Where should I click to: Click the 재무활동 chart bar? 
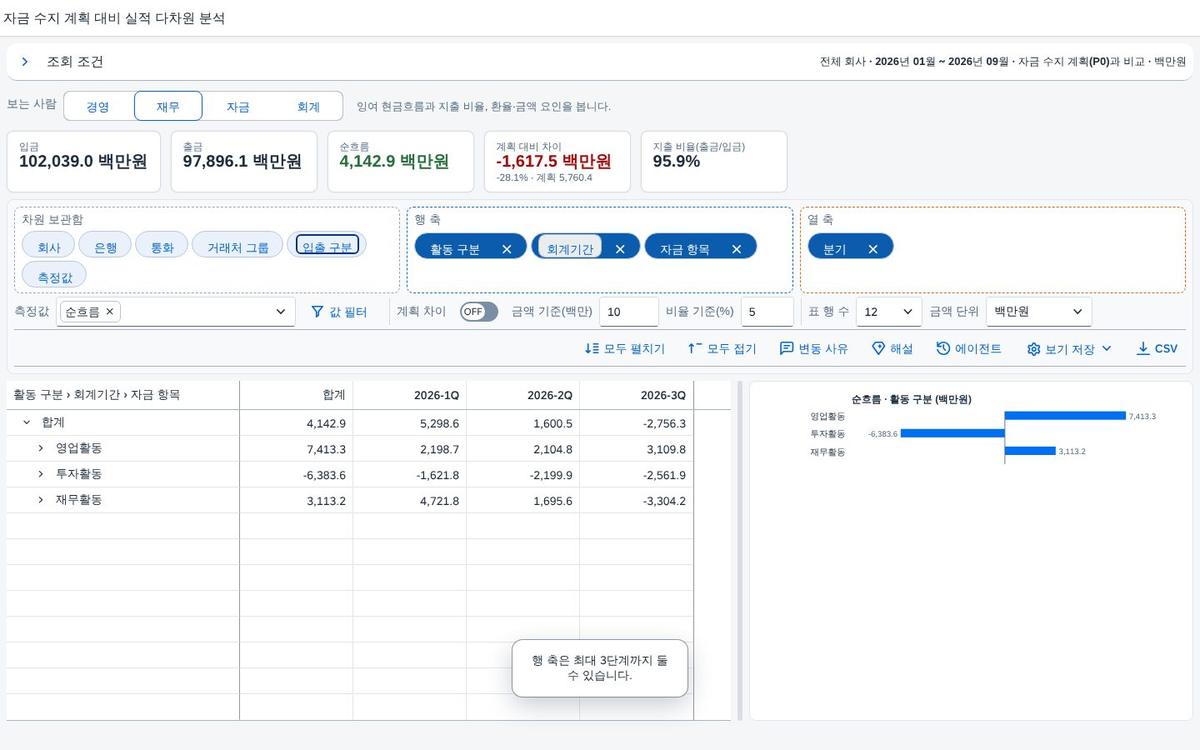(x=1030, y=451)
